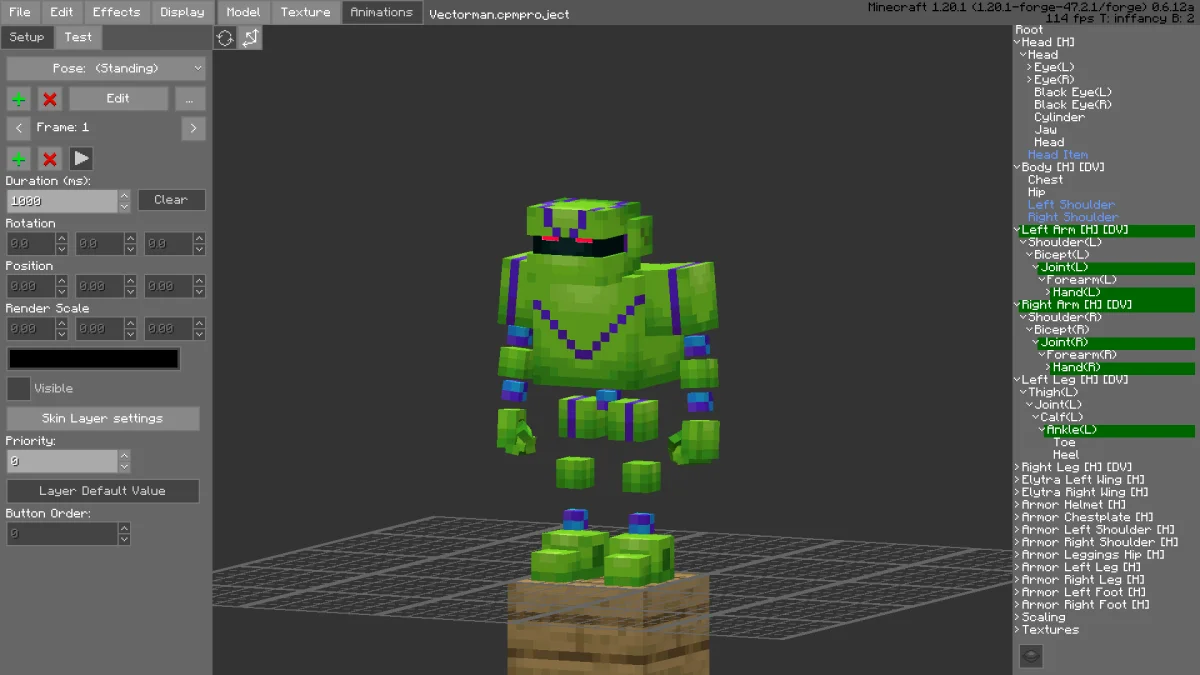
Task: Click the black color swatch bar
Action: coord(94,358)
